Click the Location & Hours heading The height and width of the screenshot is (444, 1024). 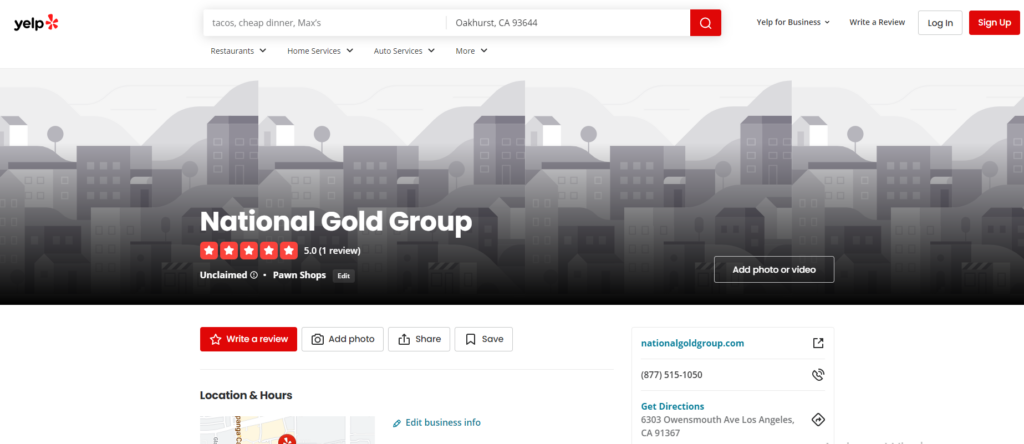point(246,395)
